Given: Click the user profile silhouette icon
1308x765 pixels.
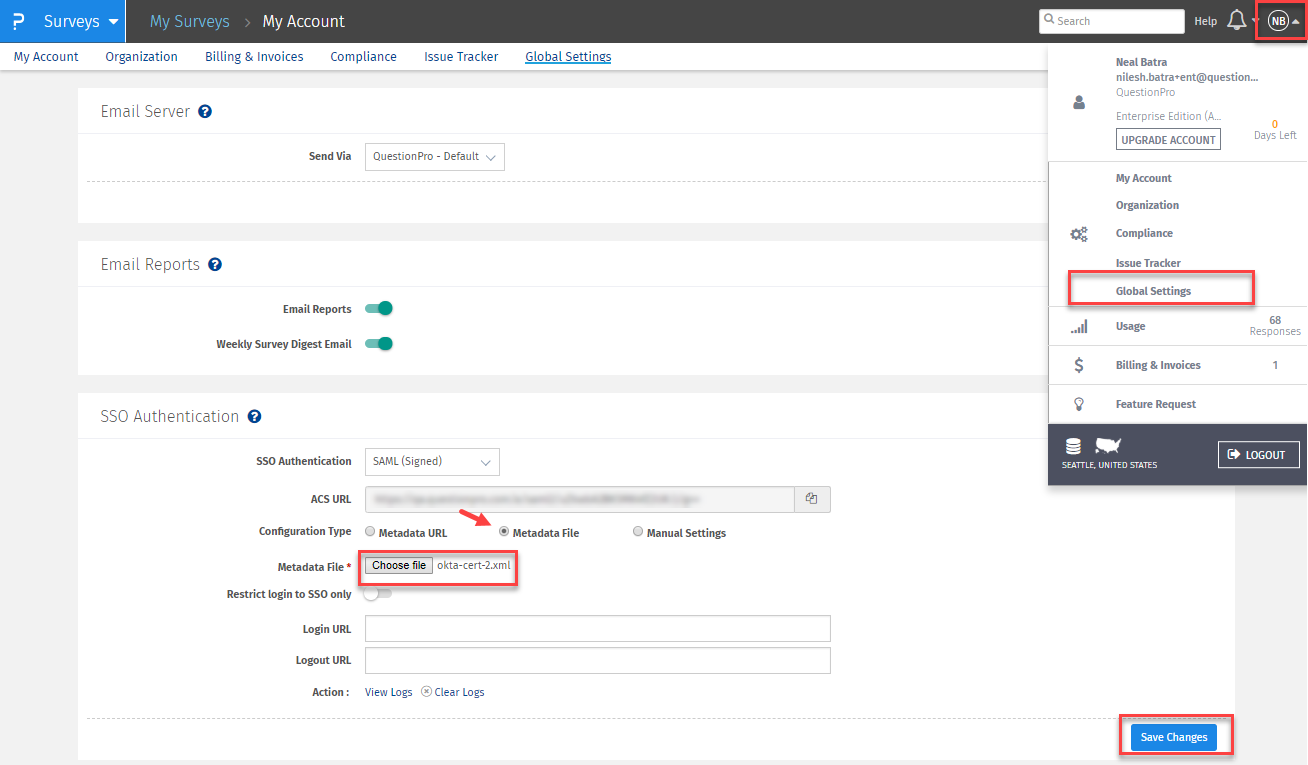Looking at the screenshot, I should tap(1078, 102).
